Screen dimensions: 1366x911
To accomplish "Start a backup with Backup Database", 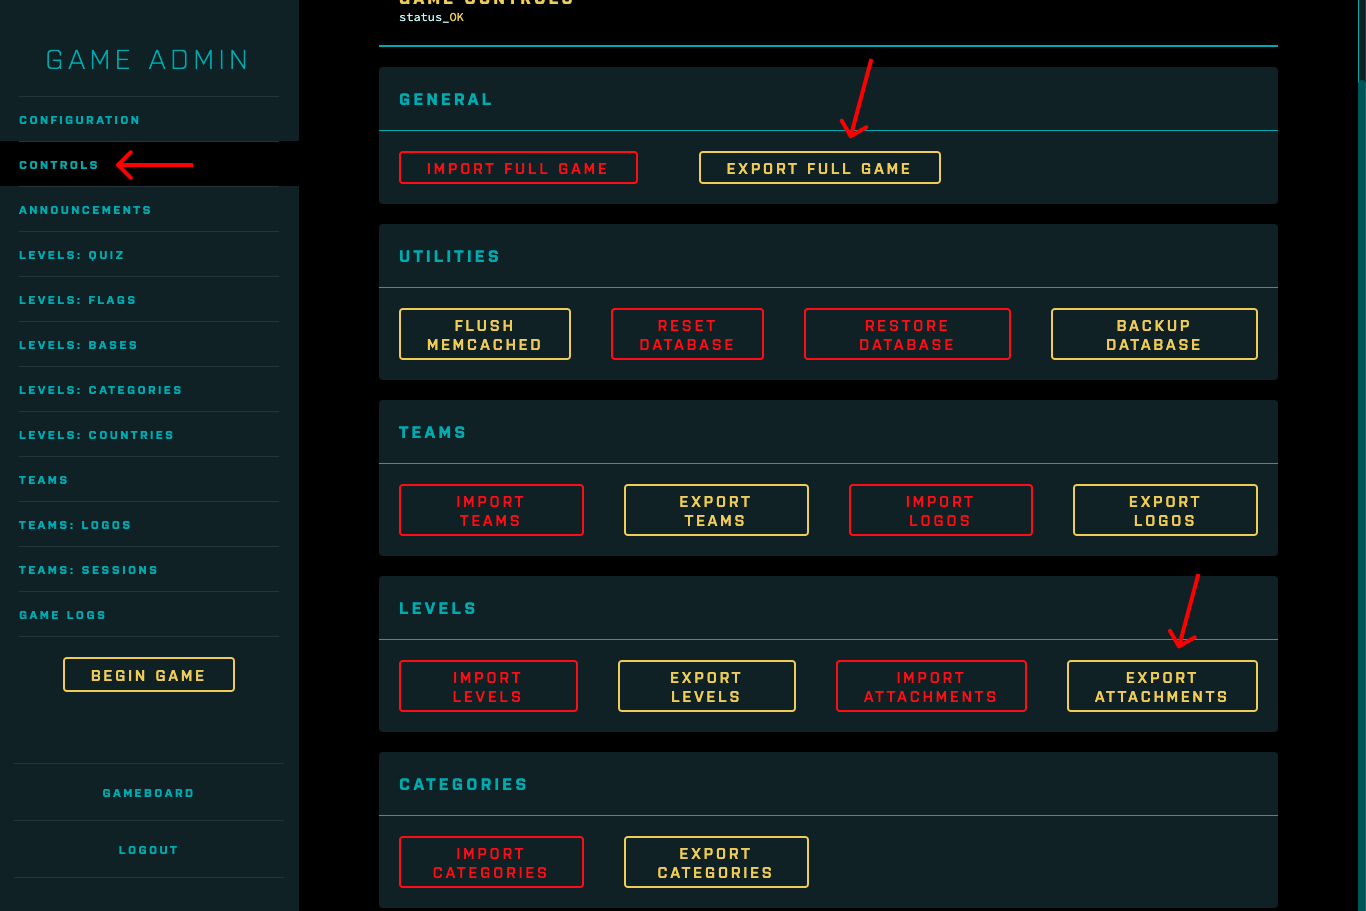I will (x=1153, y=334).
